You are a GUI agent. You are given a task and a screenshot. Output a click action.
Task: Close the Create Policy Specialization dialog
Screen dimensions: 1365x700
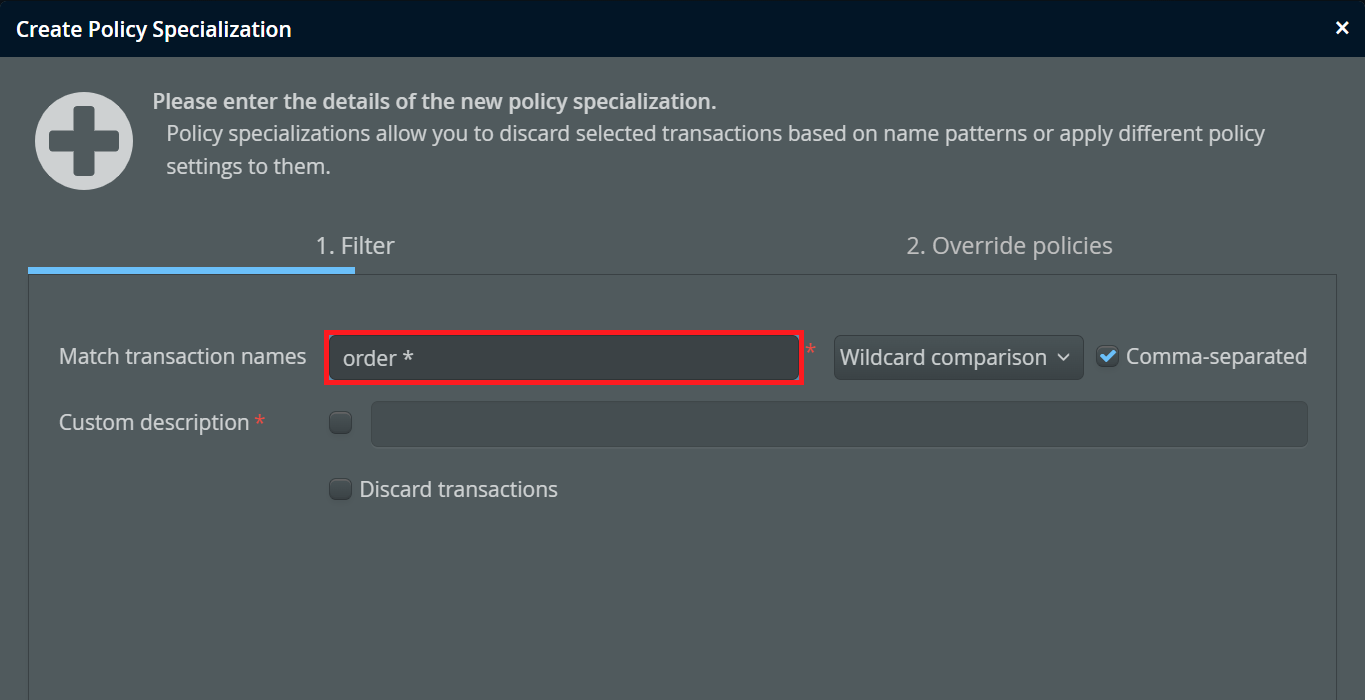(1342, 28)
